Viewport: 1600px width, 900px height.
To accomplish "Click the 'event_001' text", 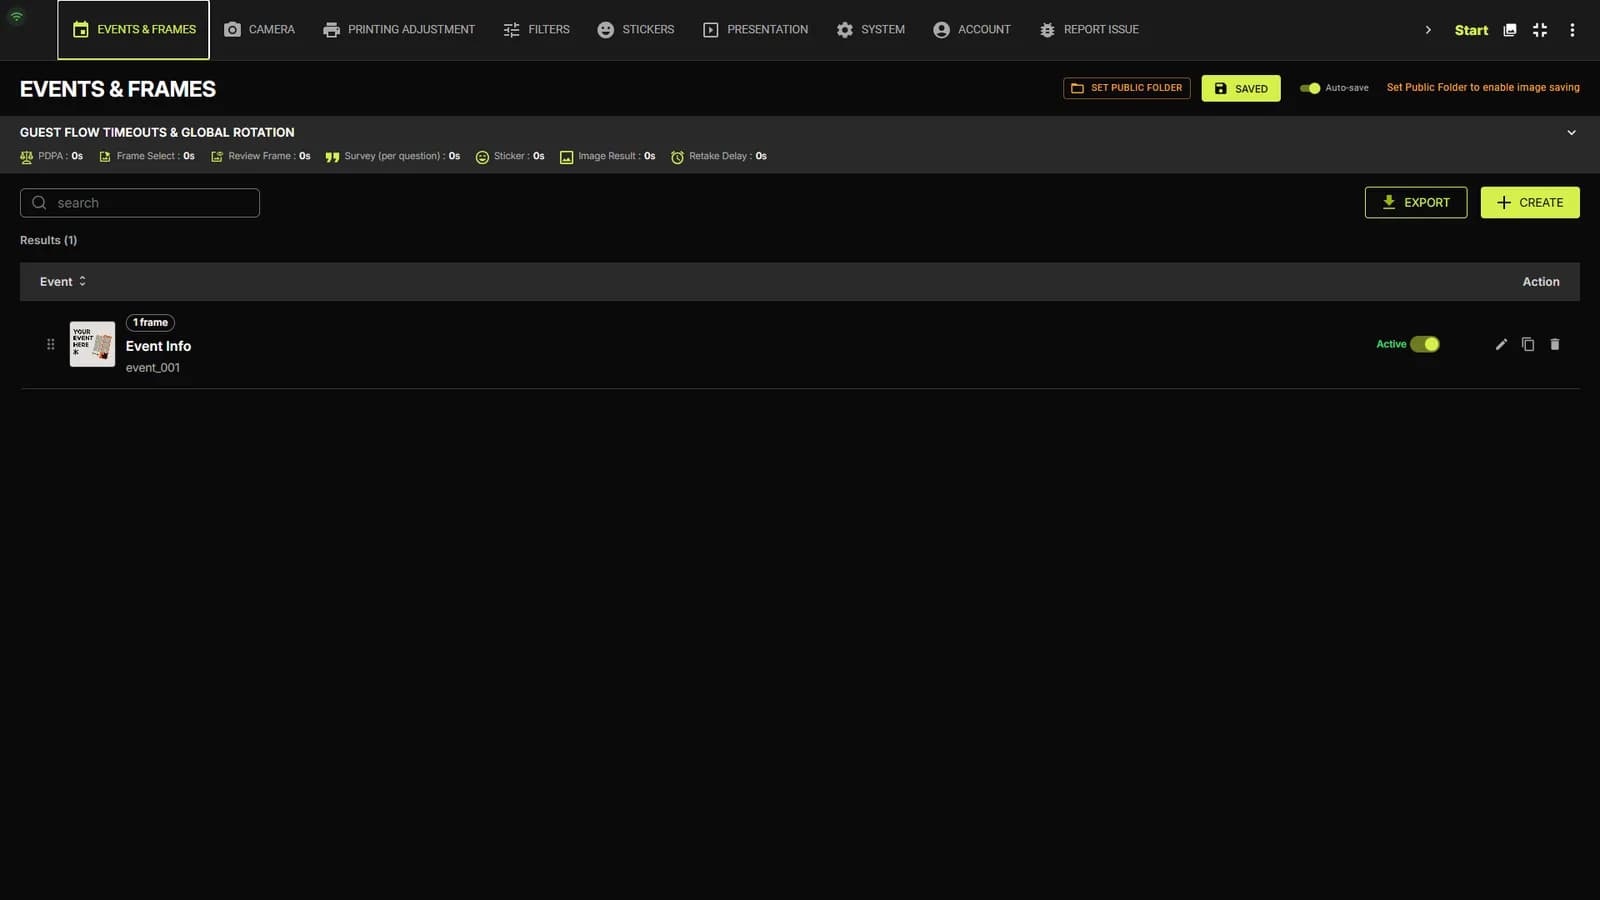I will 153,368.
